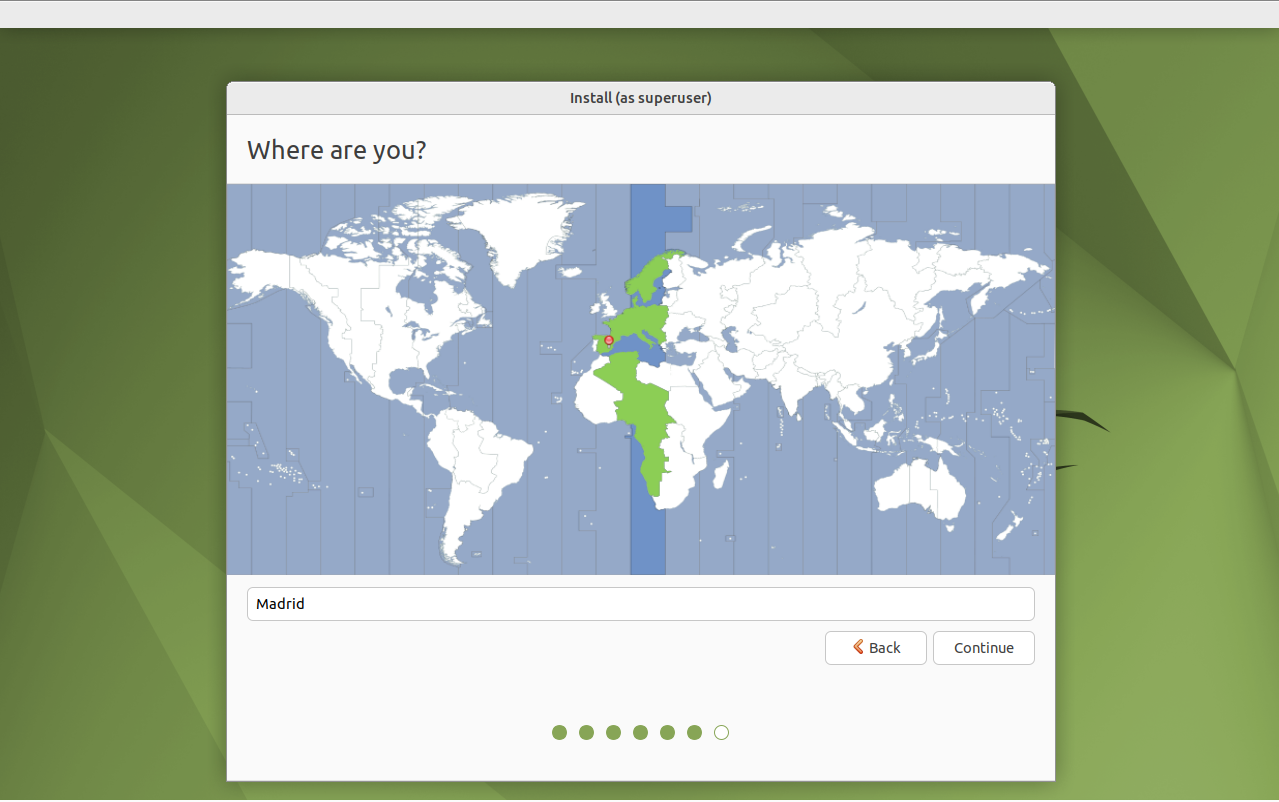Click the orange arrow icon on Back

(x=858, y=647)
